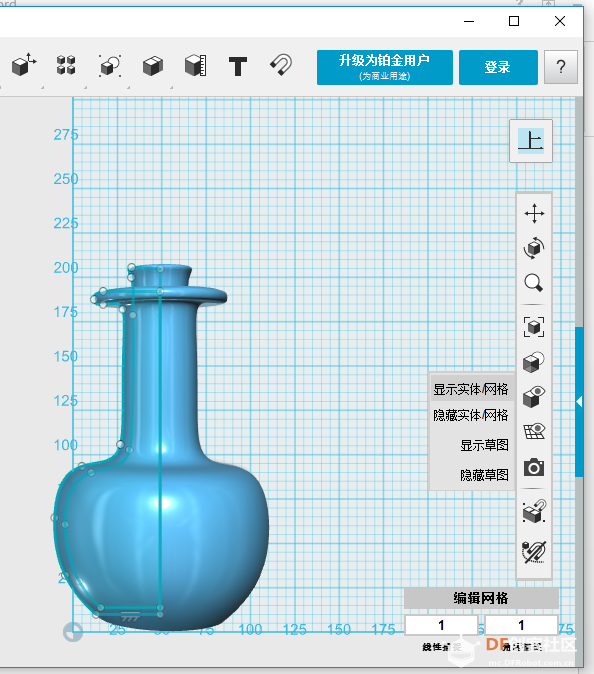Viewport: 594px width, 674px height.
Task: Toggle the material shading cube icon
Action: 534,362
